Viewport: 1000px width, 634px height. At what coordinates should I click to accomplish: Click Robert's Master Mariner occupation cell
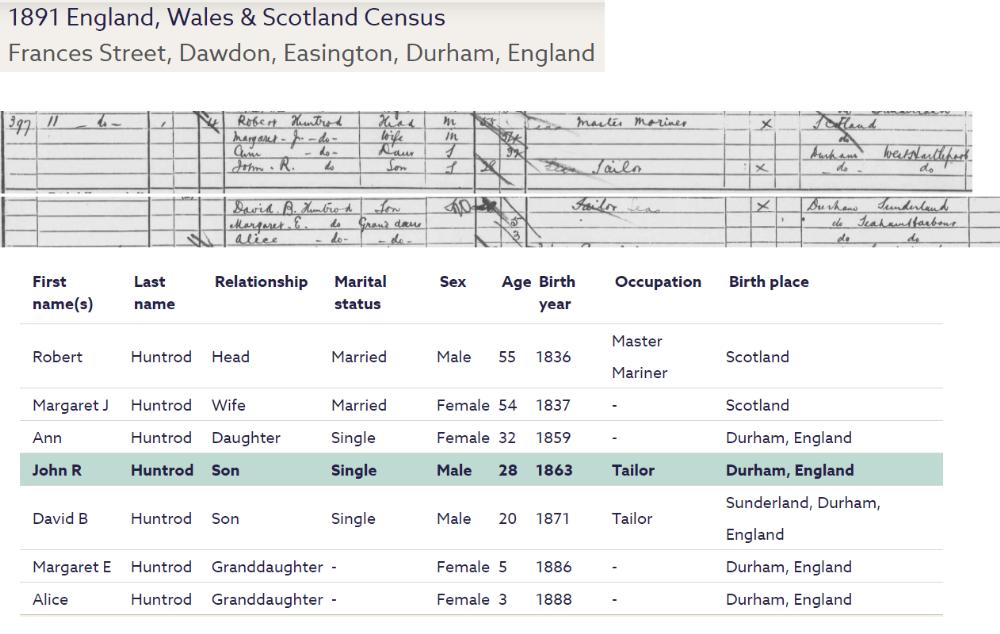click(x=639, y=357)
